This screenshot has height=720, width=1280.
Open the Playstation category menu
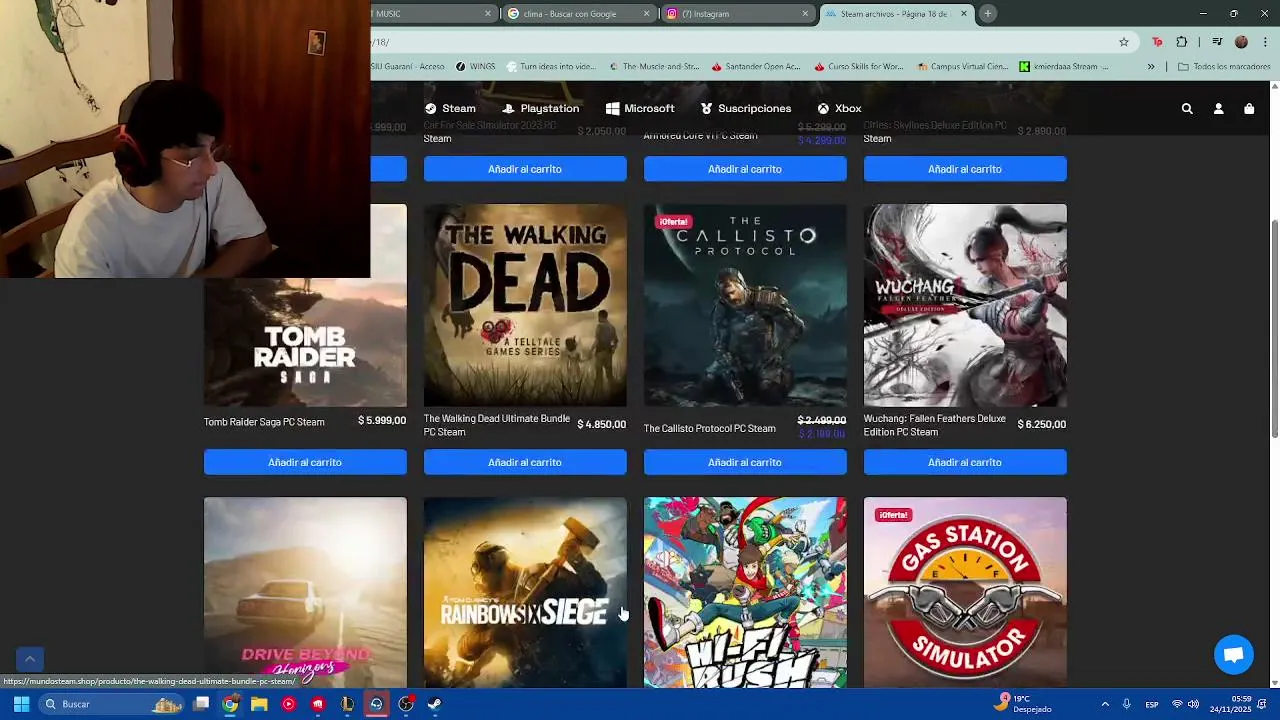[541, 108]
